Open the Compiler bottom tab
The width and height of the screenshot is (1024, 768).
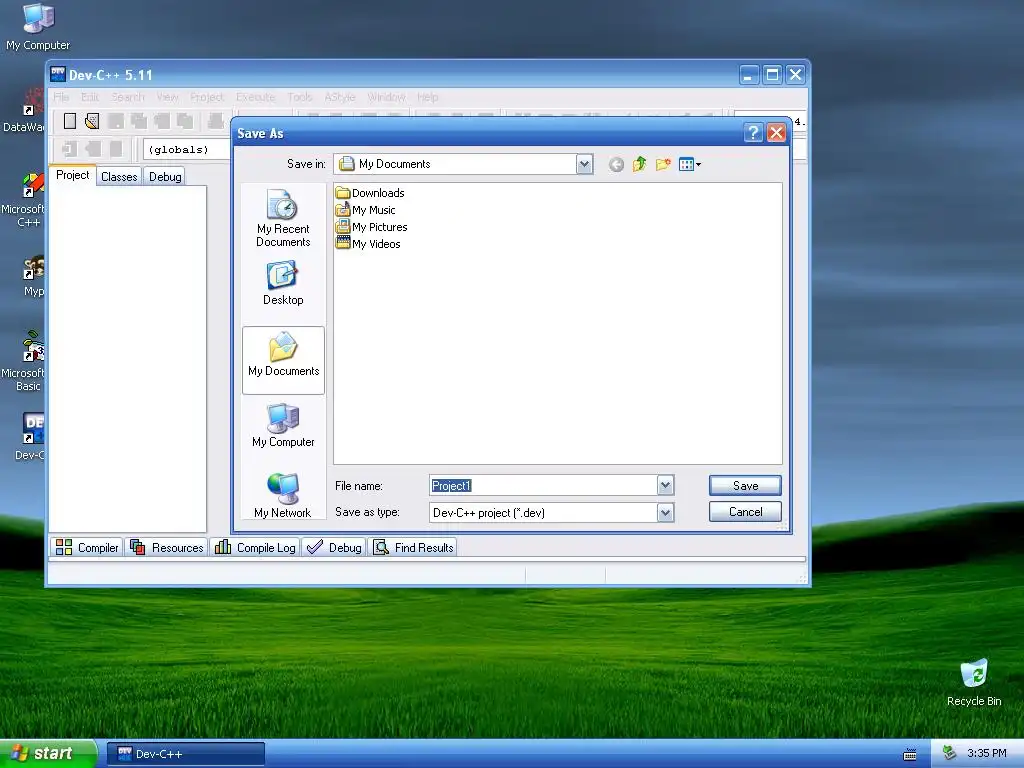87,547
